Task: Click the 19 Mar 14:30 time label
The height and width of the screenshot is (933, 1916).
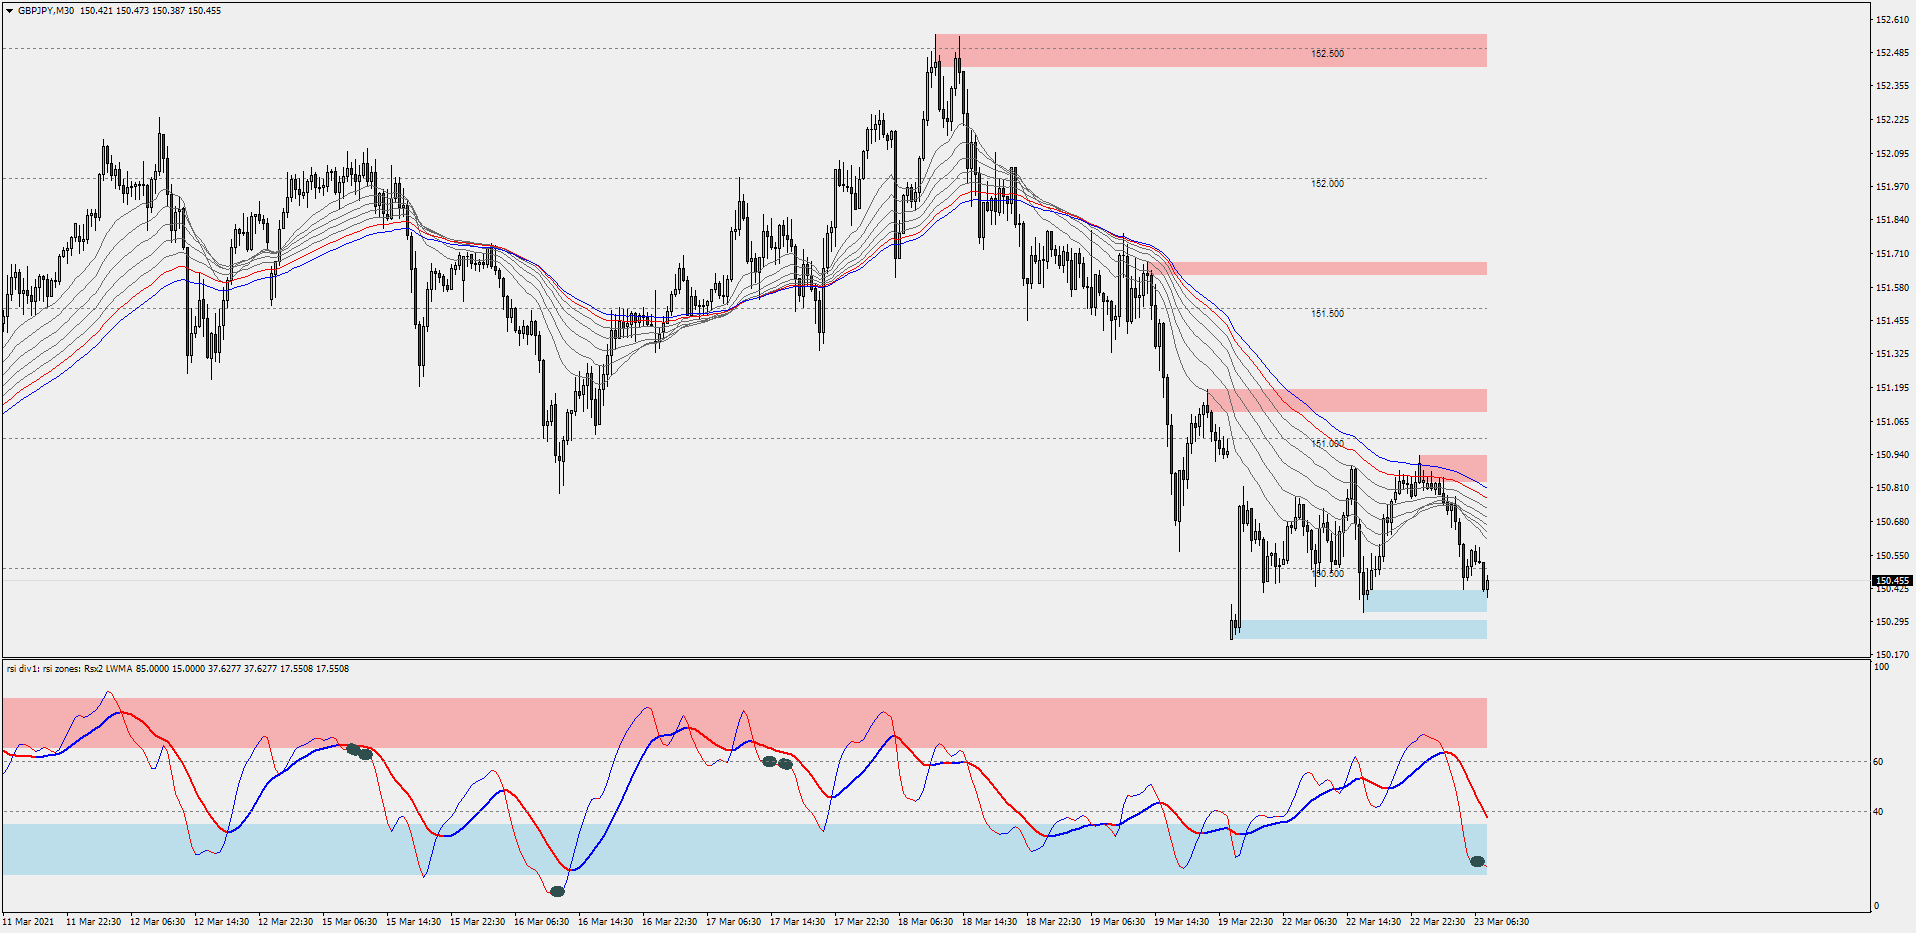Action: 1181,922
